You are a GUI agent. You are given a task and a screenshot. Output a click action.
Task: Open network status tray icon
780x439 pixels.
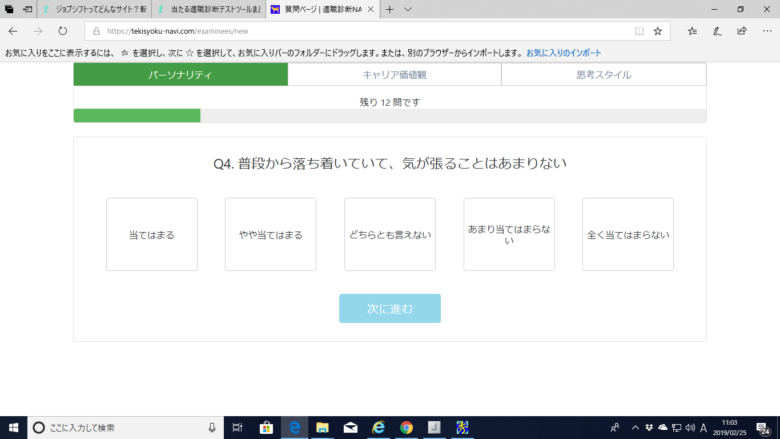pos(677,428)
